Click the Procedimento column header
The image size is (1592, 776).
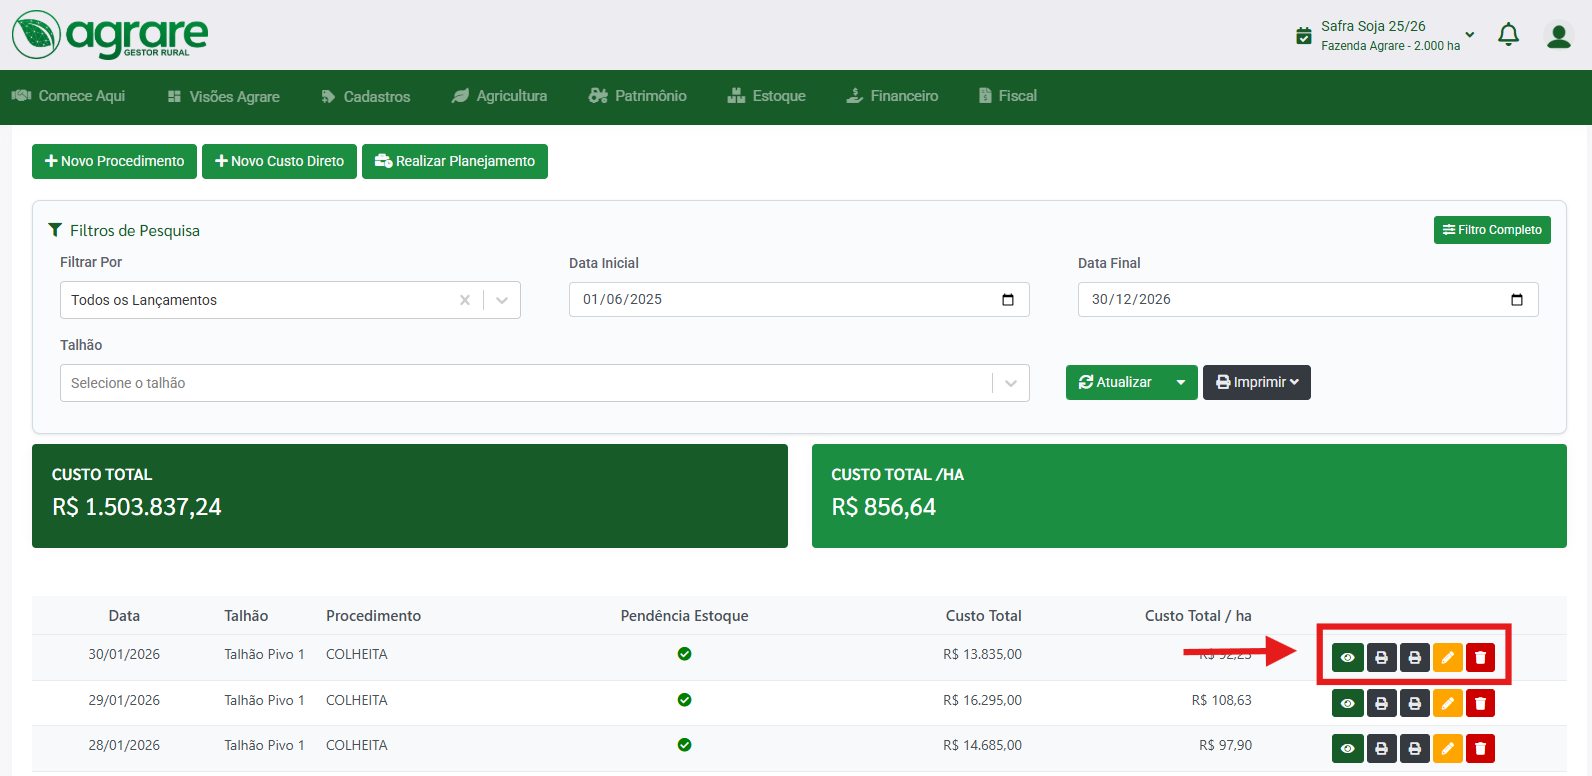tap(373, 616)
